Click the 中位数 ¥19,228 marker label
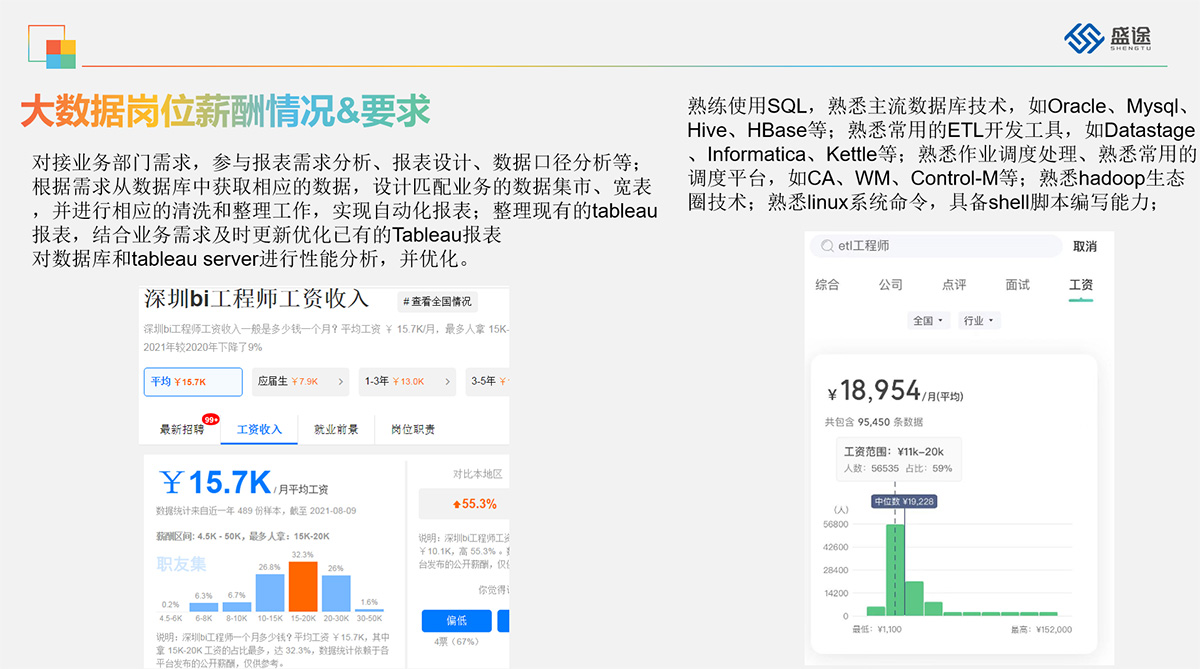The width and height of the screenshot is (1200, 669). click(904, 502)
